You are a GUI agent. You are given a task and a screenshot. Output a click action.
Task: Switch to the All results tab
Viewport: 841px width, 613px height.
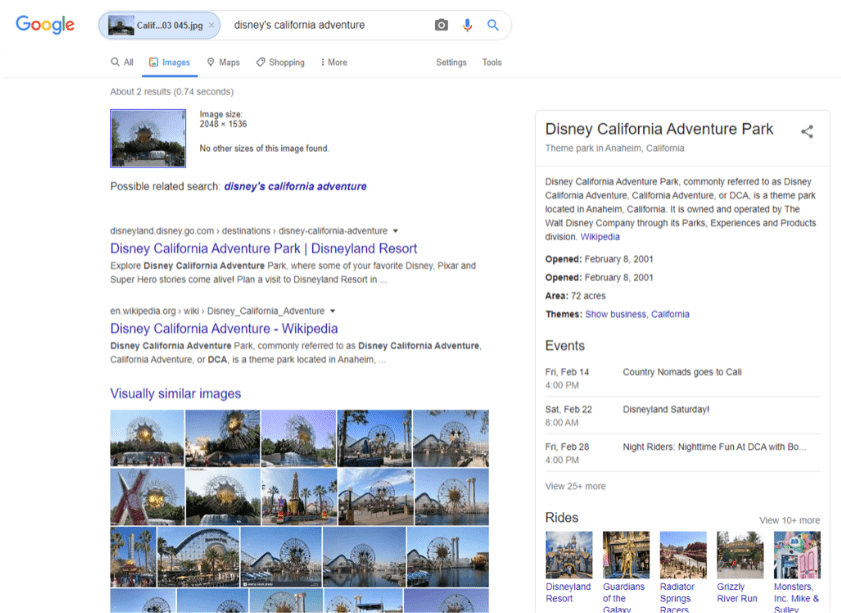(x=122, y=62)
